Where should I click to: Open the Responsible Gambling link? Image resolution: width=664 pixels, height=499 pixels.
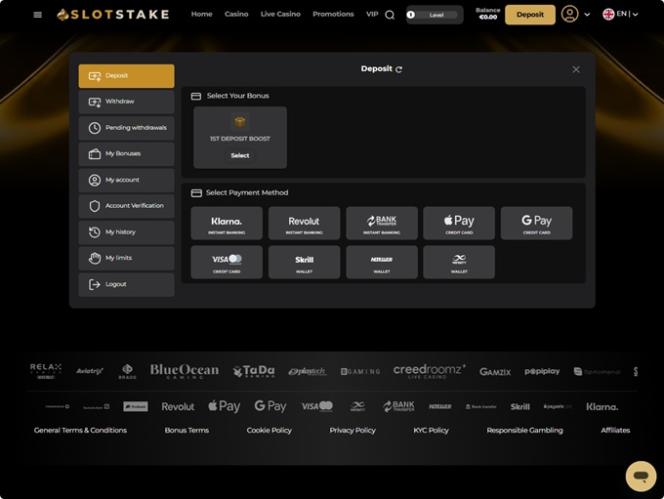pos(525,430)
